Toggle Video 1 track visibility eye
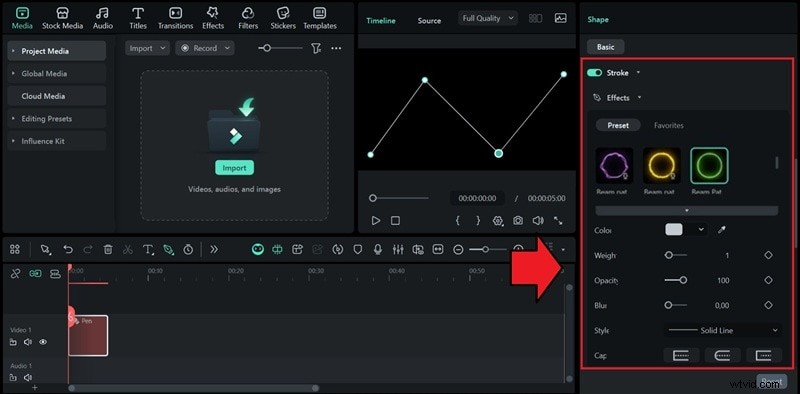Image resolution: width=800 pixels, height=394 pixels. (x=43, y=342)
